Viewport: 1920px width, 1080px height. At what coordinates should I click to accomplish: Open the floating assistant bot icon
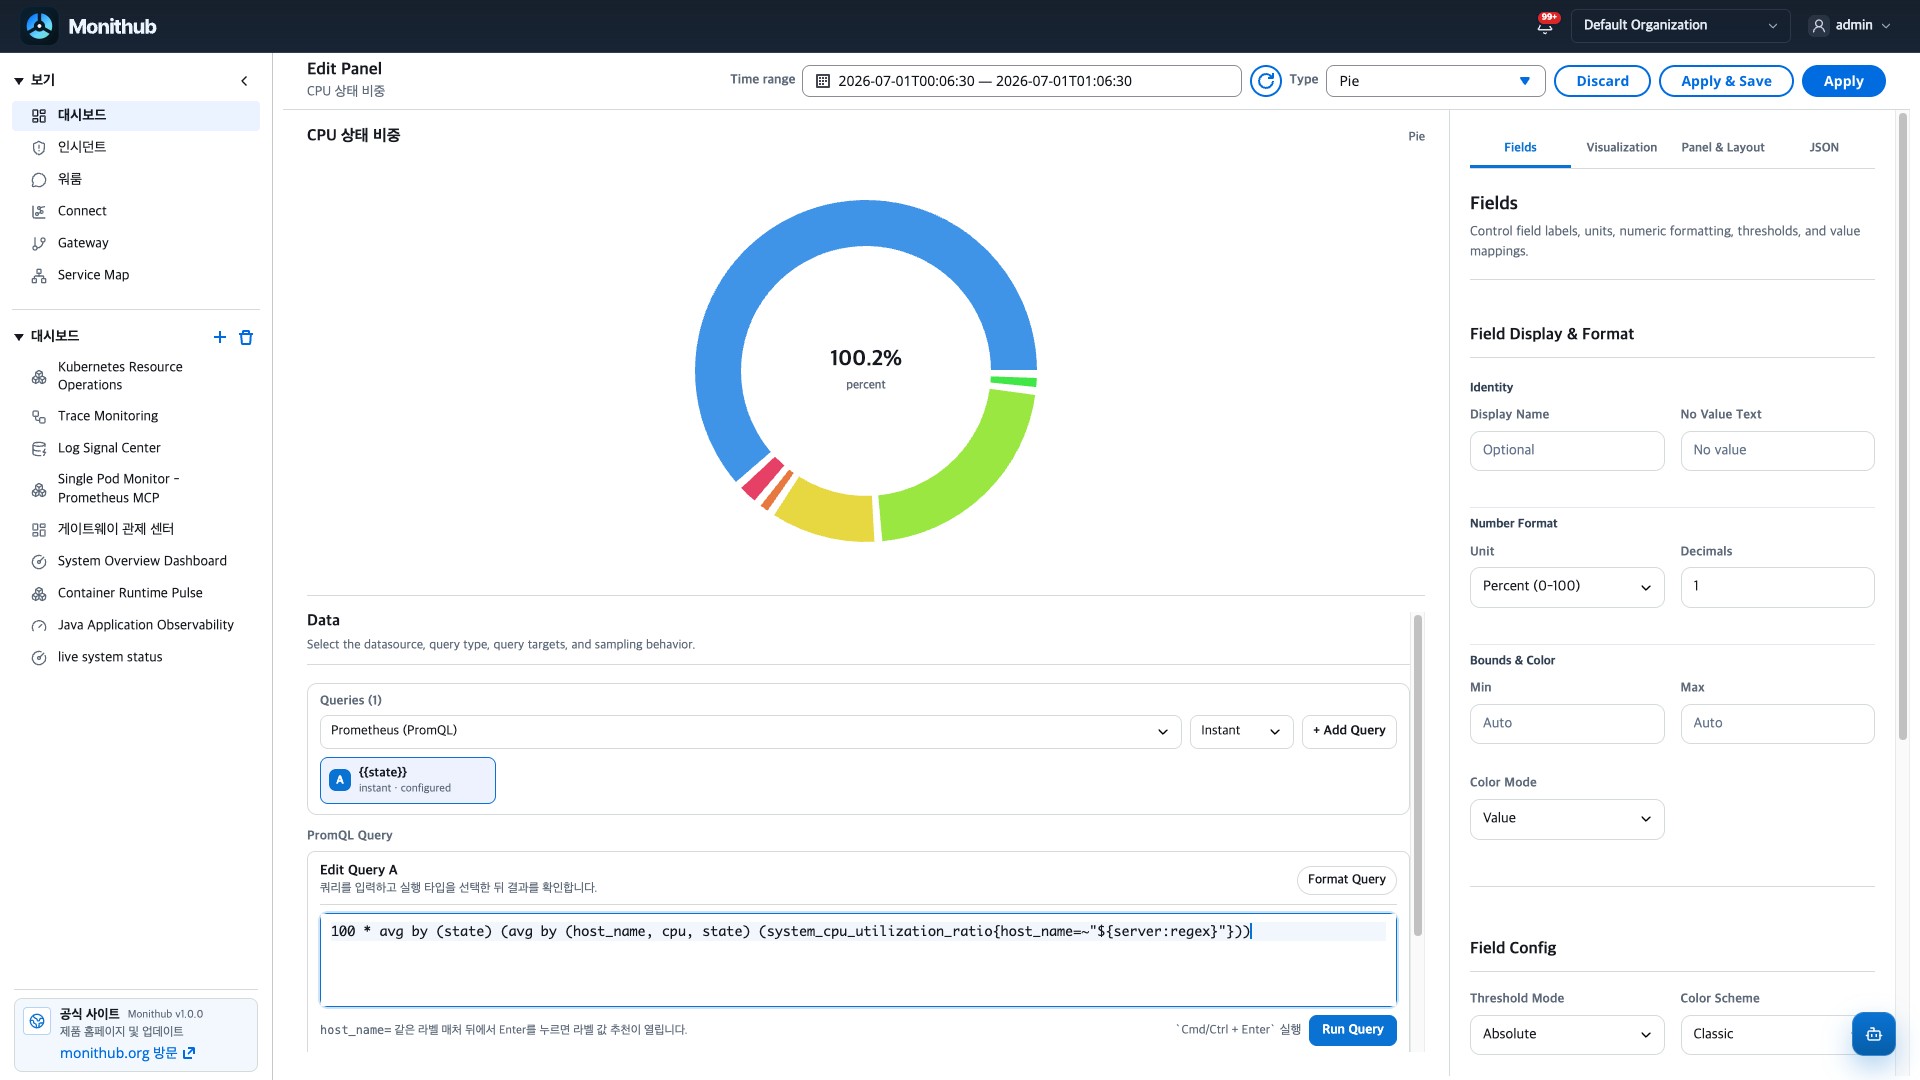click(x=1873, y=1034)
